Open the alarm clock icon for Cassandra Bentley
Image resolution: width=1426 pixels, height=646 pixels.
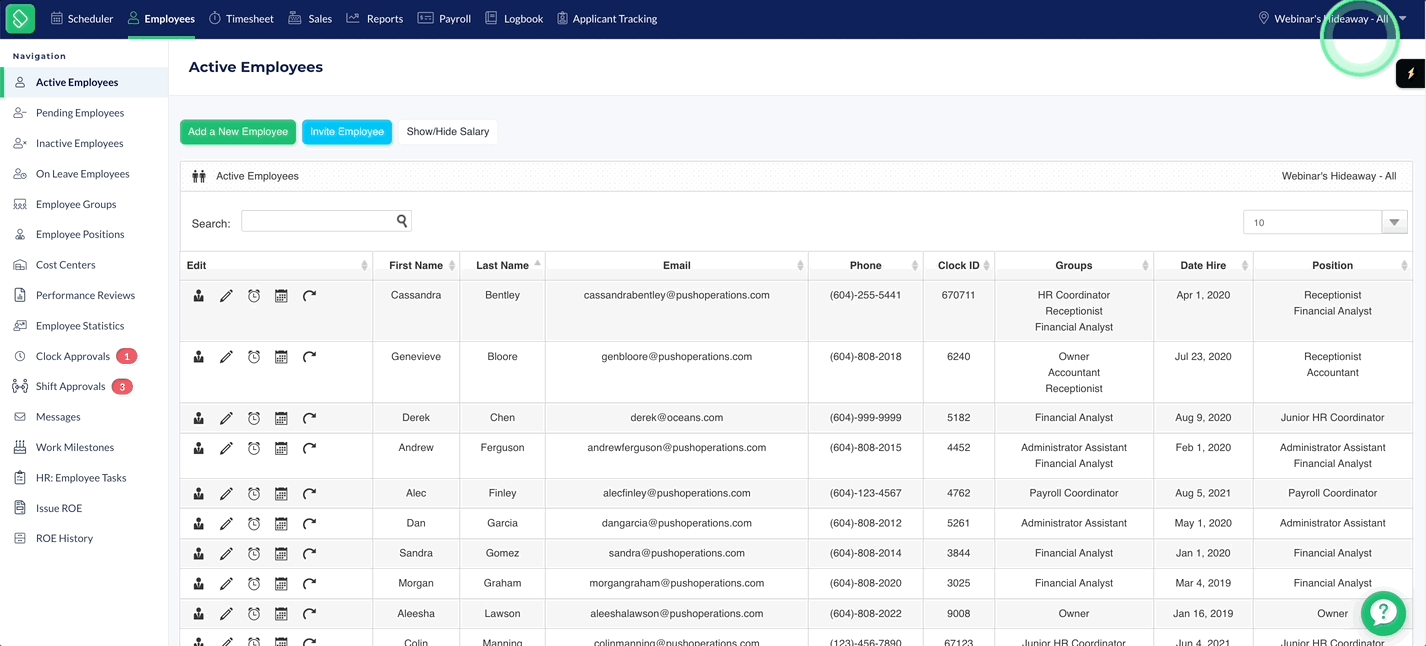[x=254, y=296]
